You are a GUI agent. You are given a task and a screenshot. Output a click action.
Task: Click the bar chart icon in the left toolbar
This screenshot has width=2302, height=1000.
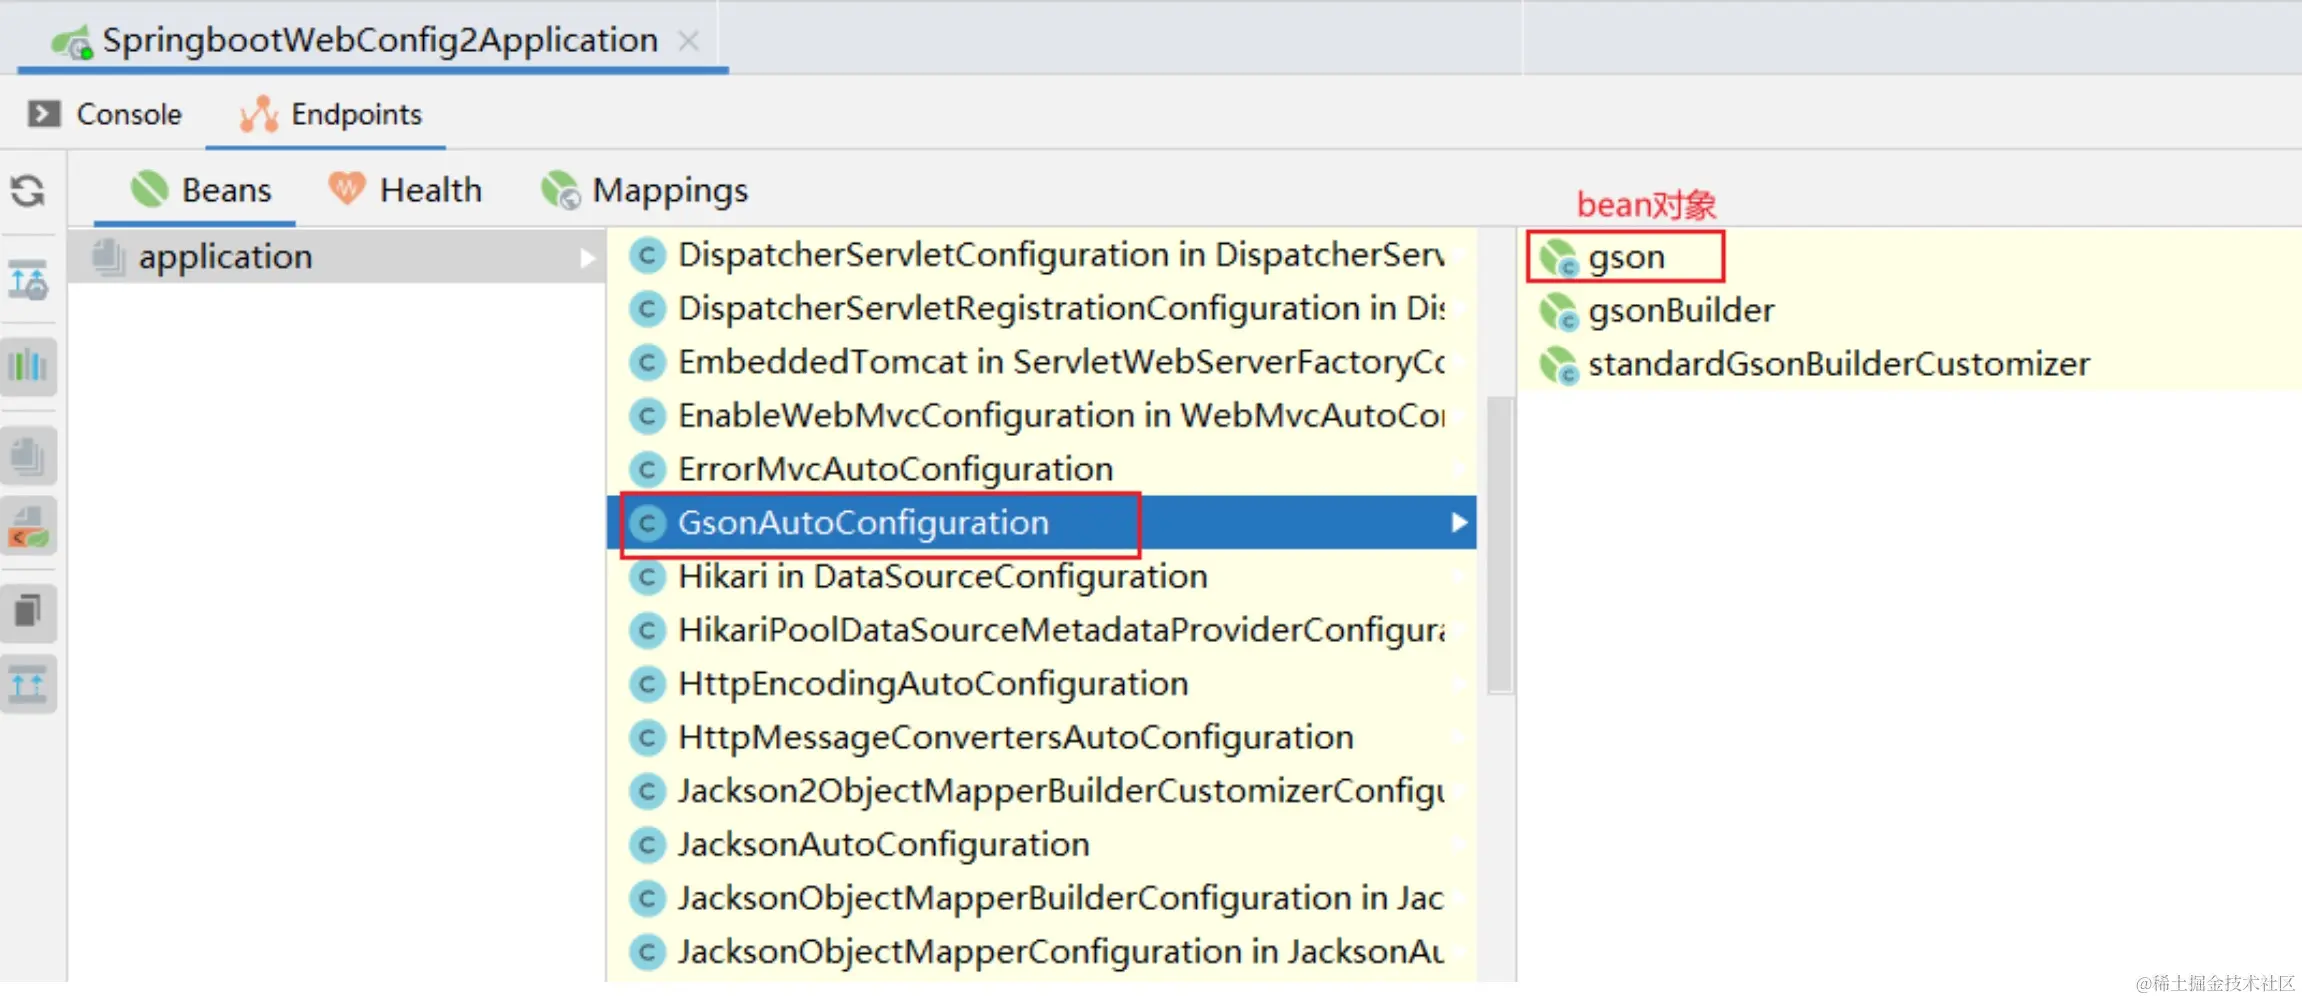tap(28, 366)
